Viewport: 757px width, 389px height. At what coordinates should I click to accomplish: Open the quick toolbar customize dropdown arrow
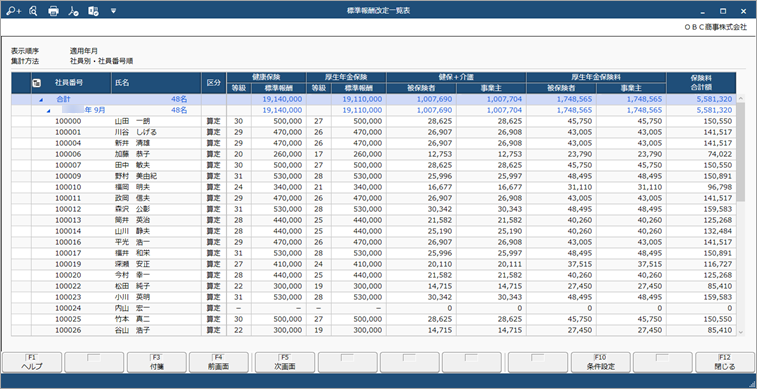113,10
